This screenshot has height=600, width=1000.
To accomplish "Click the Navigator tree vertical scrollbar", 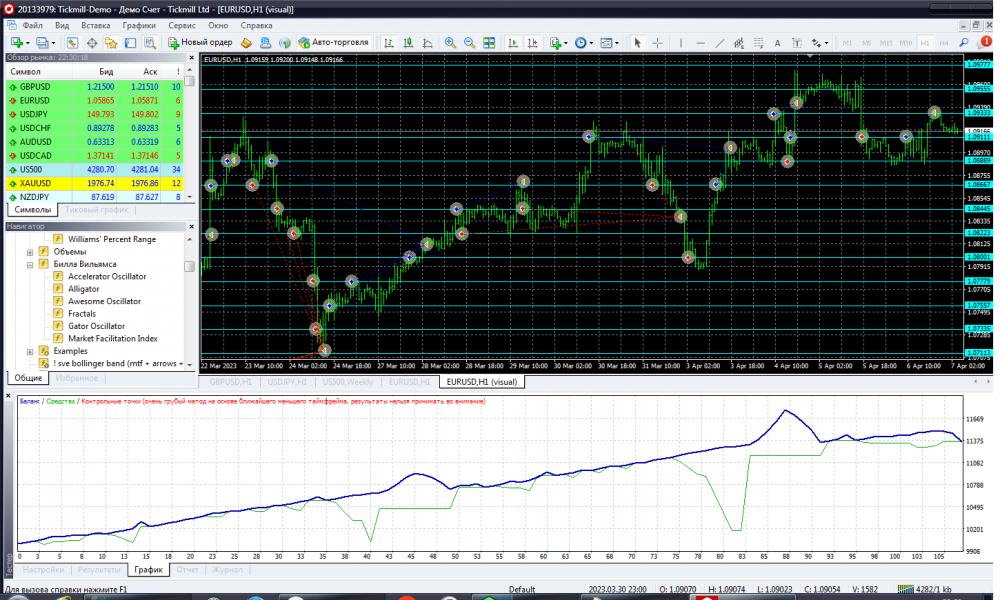I will pyautogui.click(x=189, y=302).
